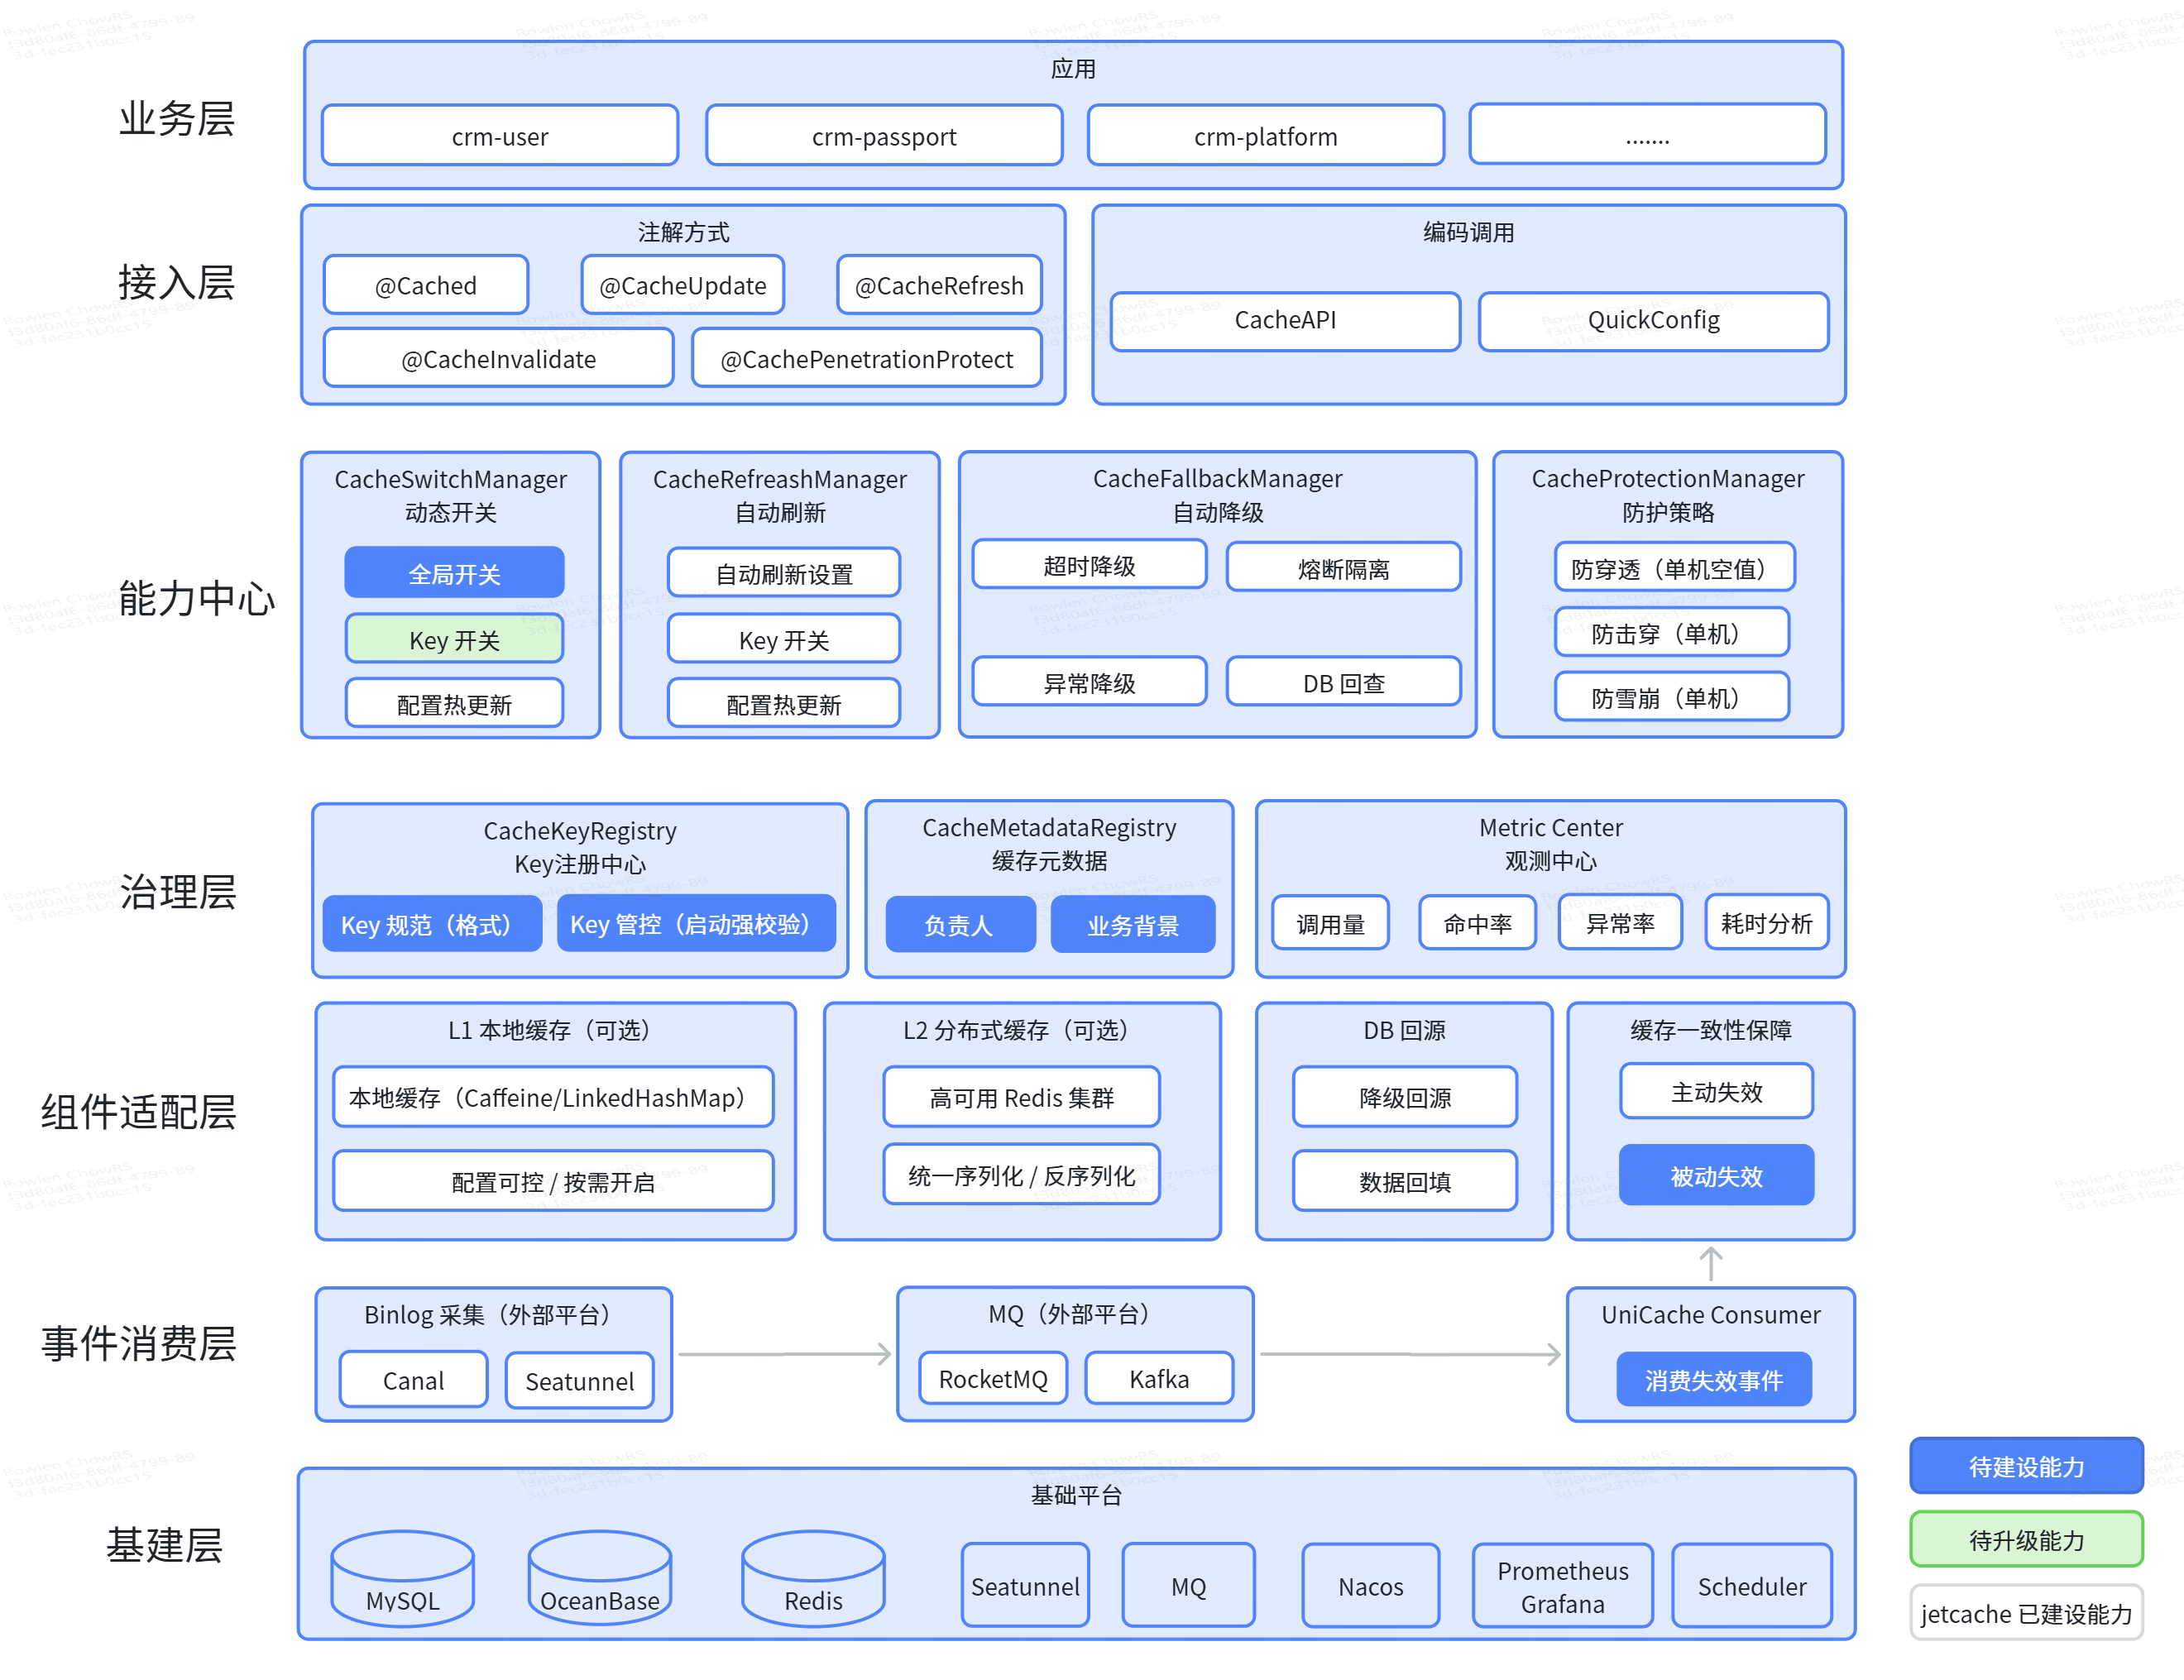This screenshot has height=1680, width=2184.
Task: Click the arrow from Binlog to MQ
Action: pyautogui.click(x=785, y=1354)
